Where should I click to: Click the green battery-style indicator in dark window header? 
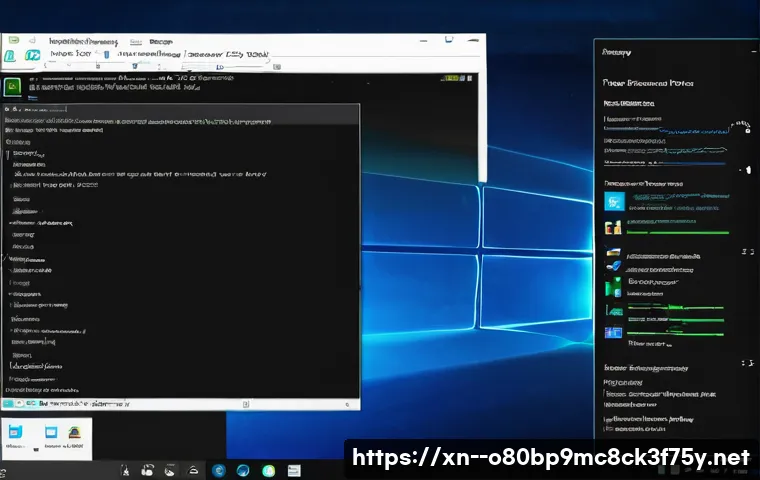tap(452, 78)
